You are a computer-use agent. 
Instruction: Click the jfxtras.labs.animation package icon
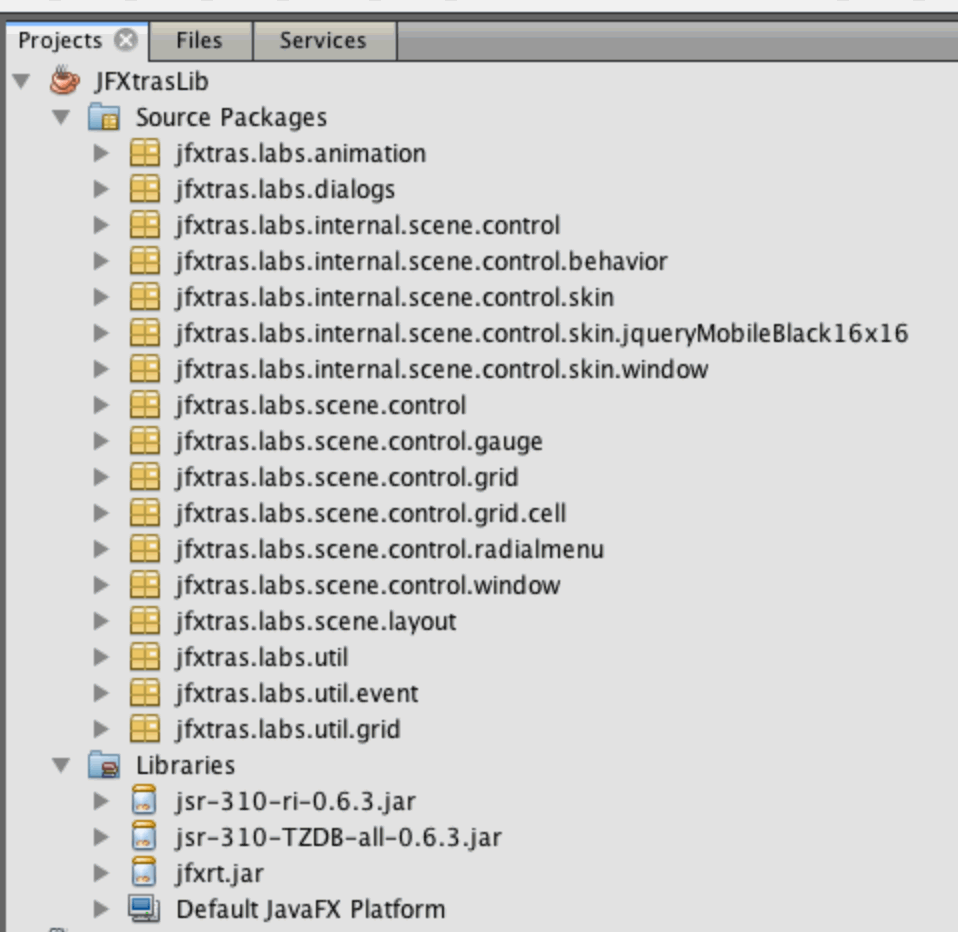pyautogui.click(x=145, y=154)
